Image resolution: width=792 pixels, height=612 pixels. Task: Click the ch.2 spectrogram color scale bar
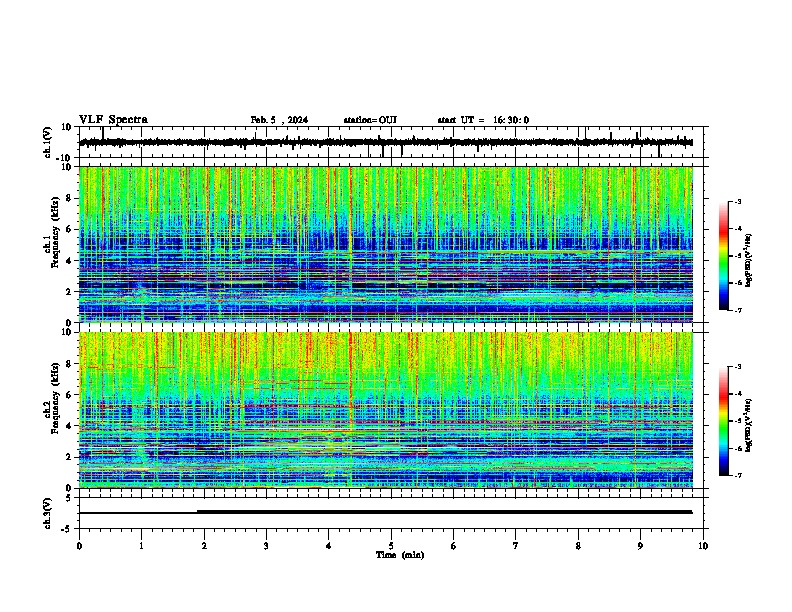click(x=723, y=421)
